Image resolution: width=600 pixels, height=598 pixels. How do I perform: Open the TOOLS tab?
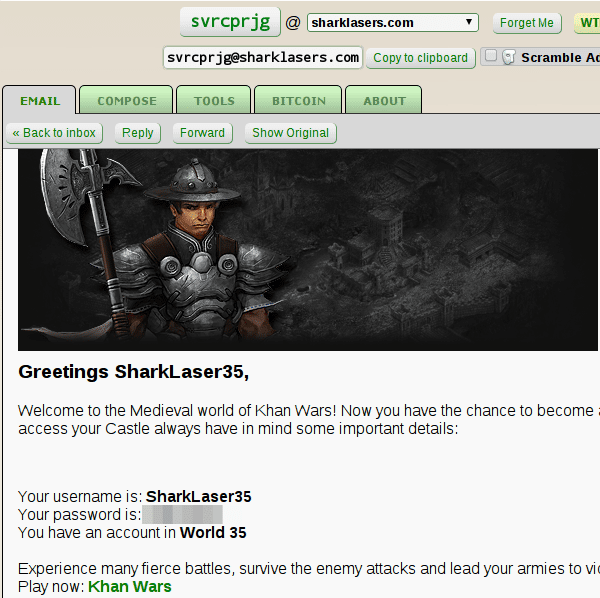pyautogui.click(x=214, y=101)
